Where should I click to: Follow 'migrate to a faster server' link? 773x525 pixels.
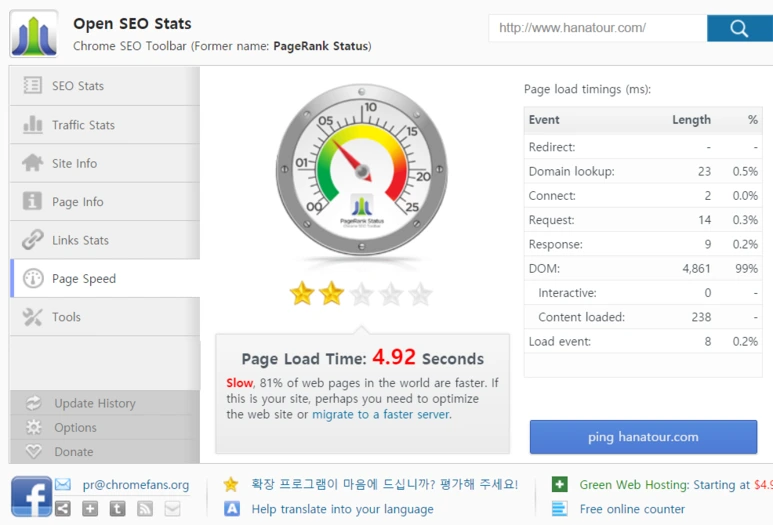click(381, 415)
